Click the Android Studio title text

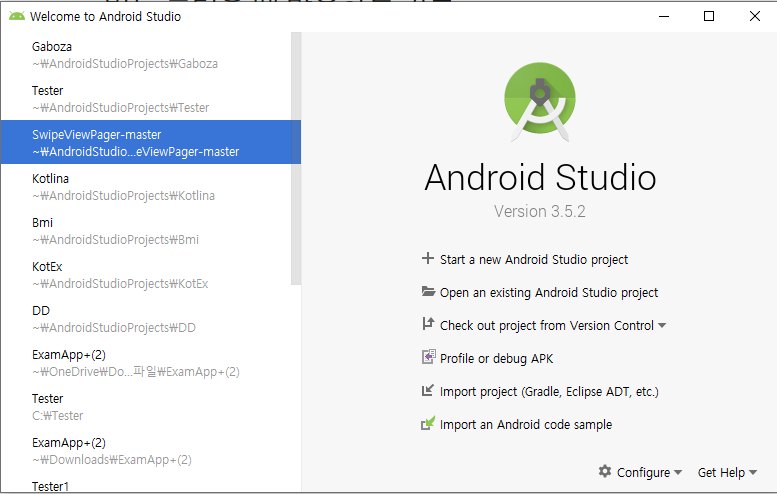pyautogui.click(x=540, y=177)
